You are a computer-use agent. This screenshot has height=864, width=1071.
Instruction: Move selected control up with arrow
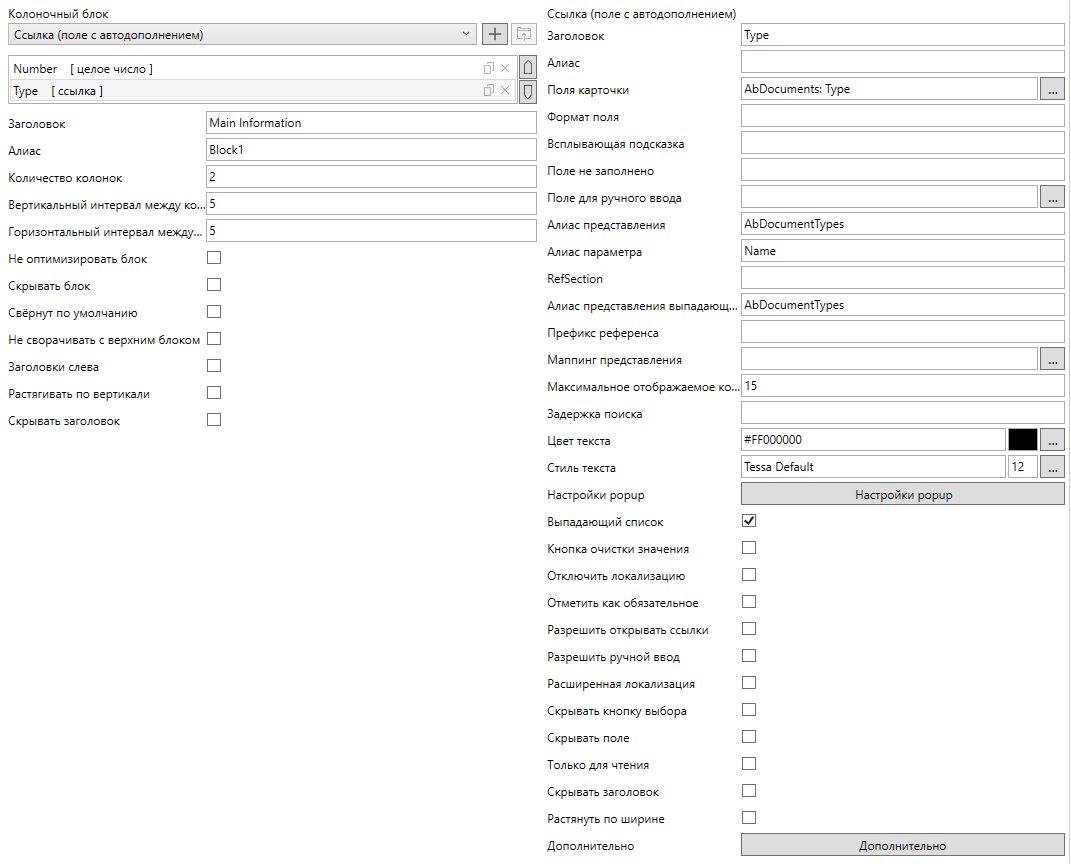[x=529, y=68]
